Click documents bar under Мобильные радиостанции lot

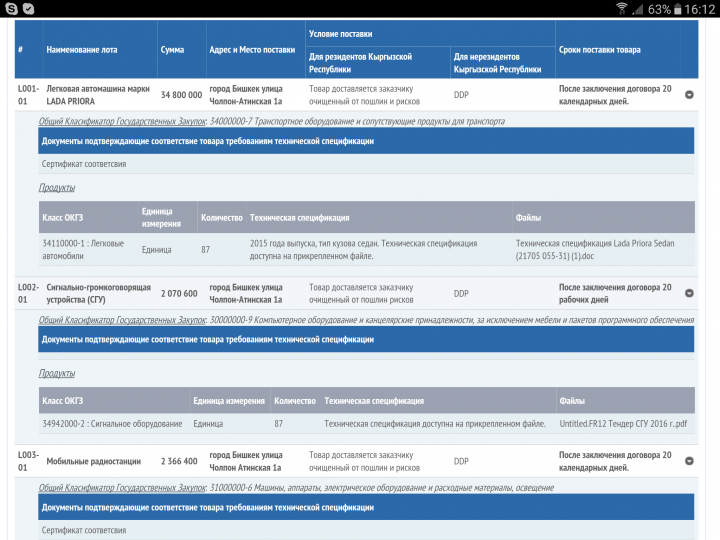coord(366,507)
